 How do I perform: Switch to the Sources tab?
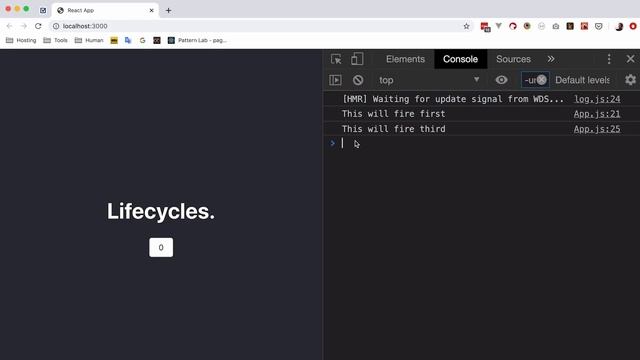tap(513, 59)
